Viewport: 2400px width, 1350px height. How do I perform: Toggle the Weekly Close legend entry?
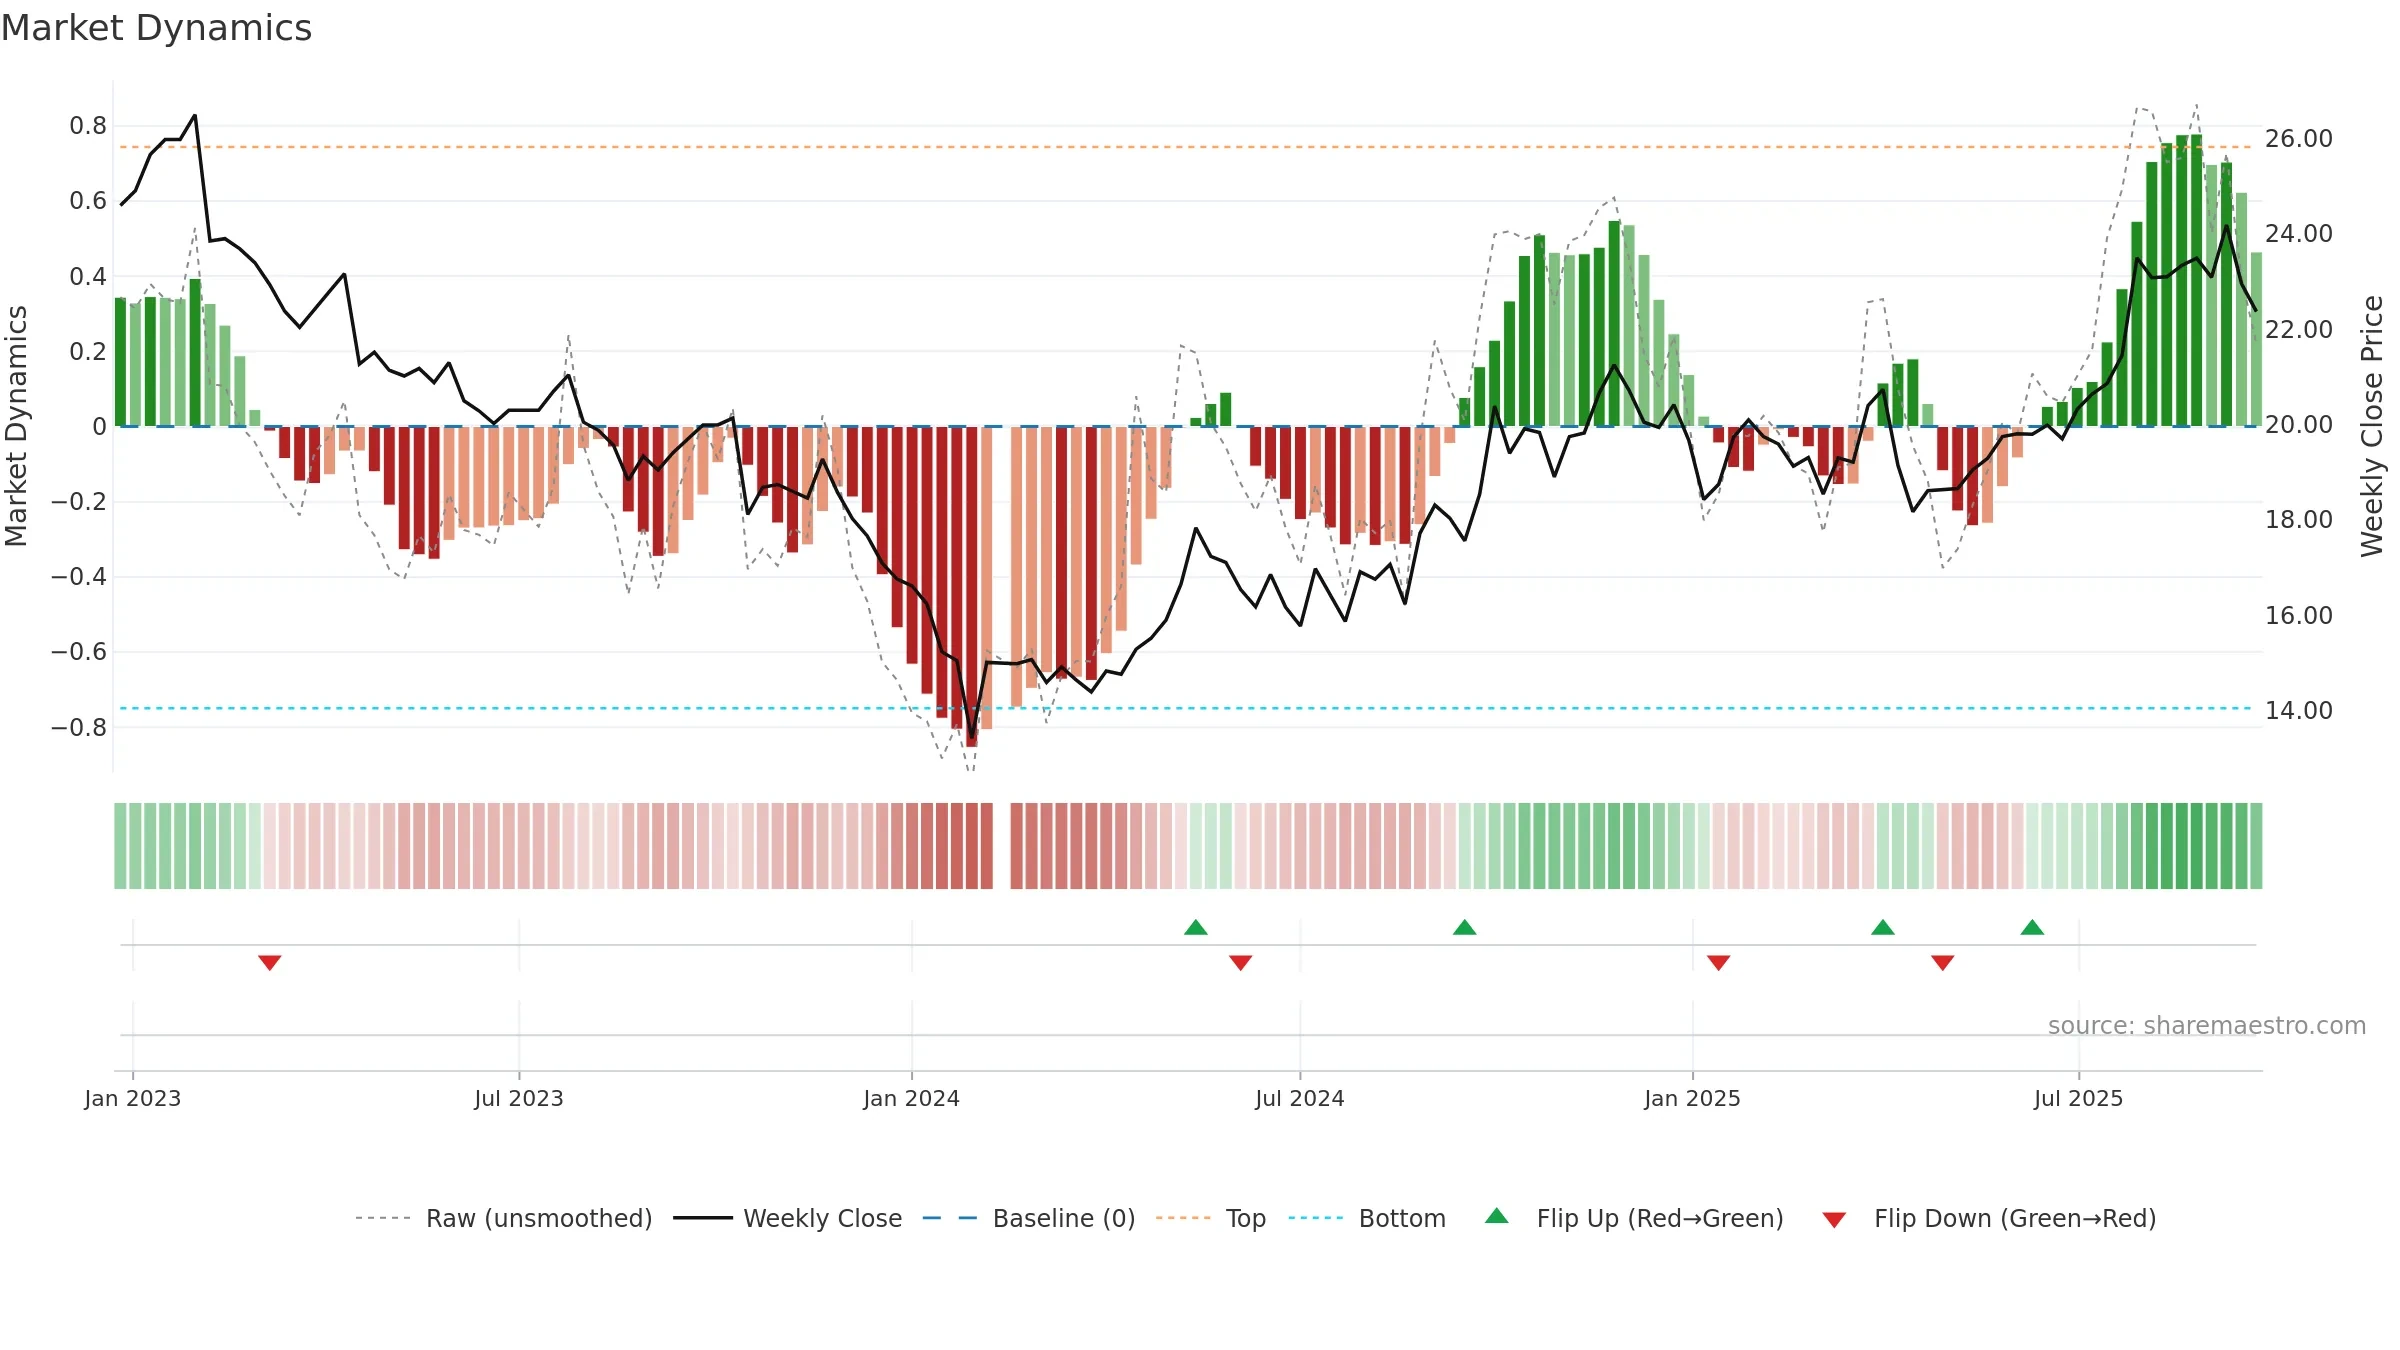tap(788, 1218)
